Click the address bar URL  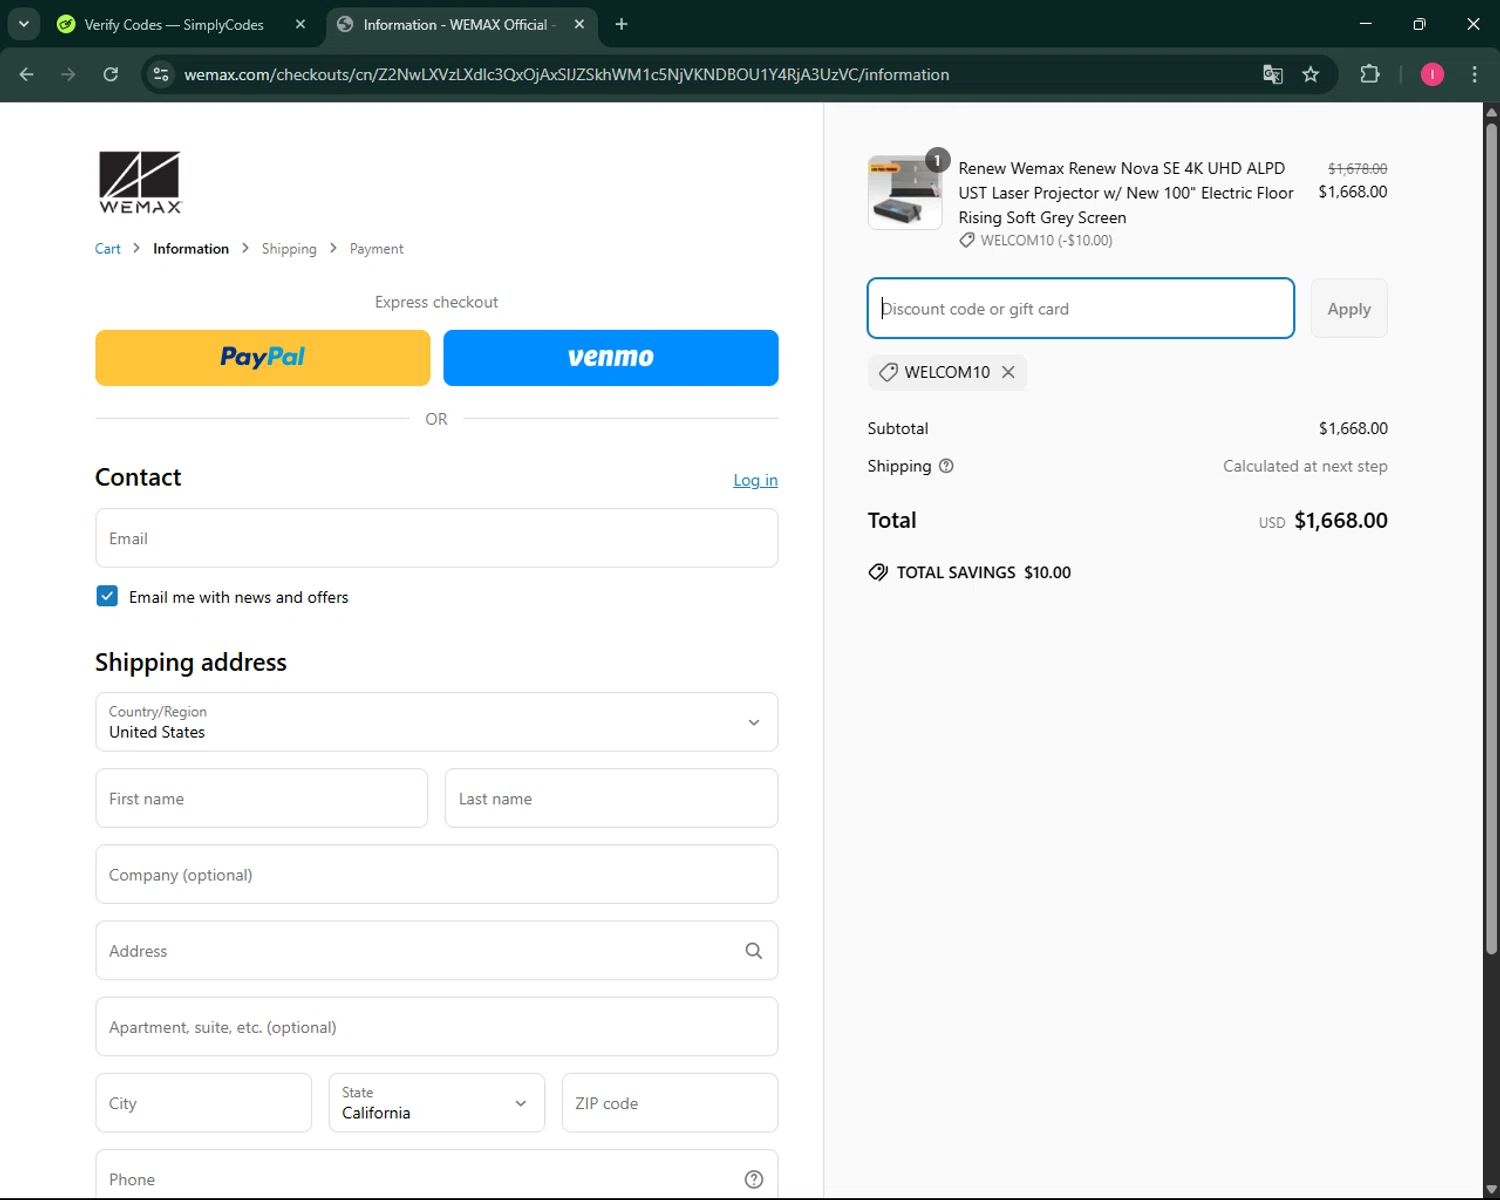coord(566,74)
